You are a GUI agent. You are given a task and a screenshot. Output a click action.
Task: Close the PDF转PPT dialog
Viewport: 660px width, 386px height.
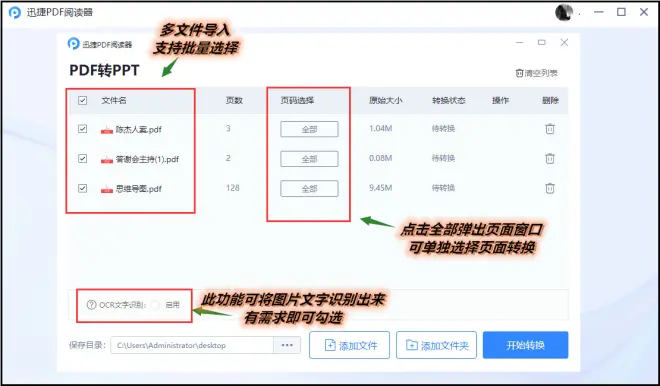coord(564,43)
